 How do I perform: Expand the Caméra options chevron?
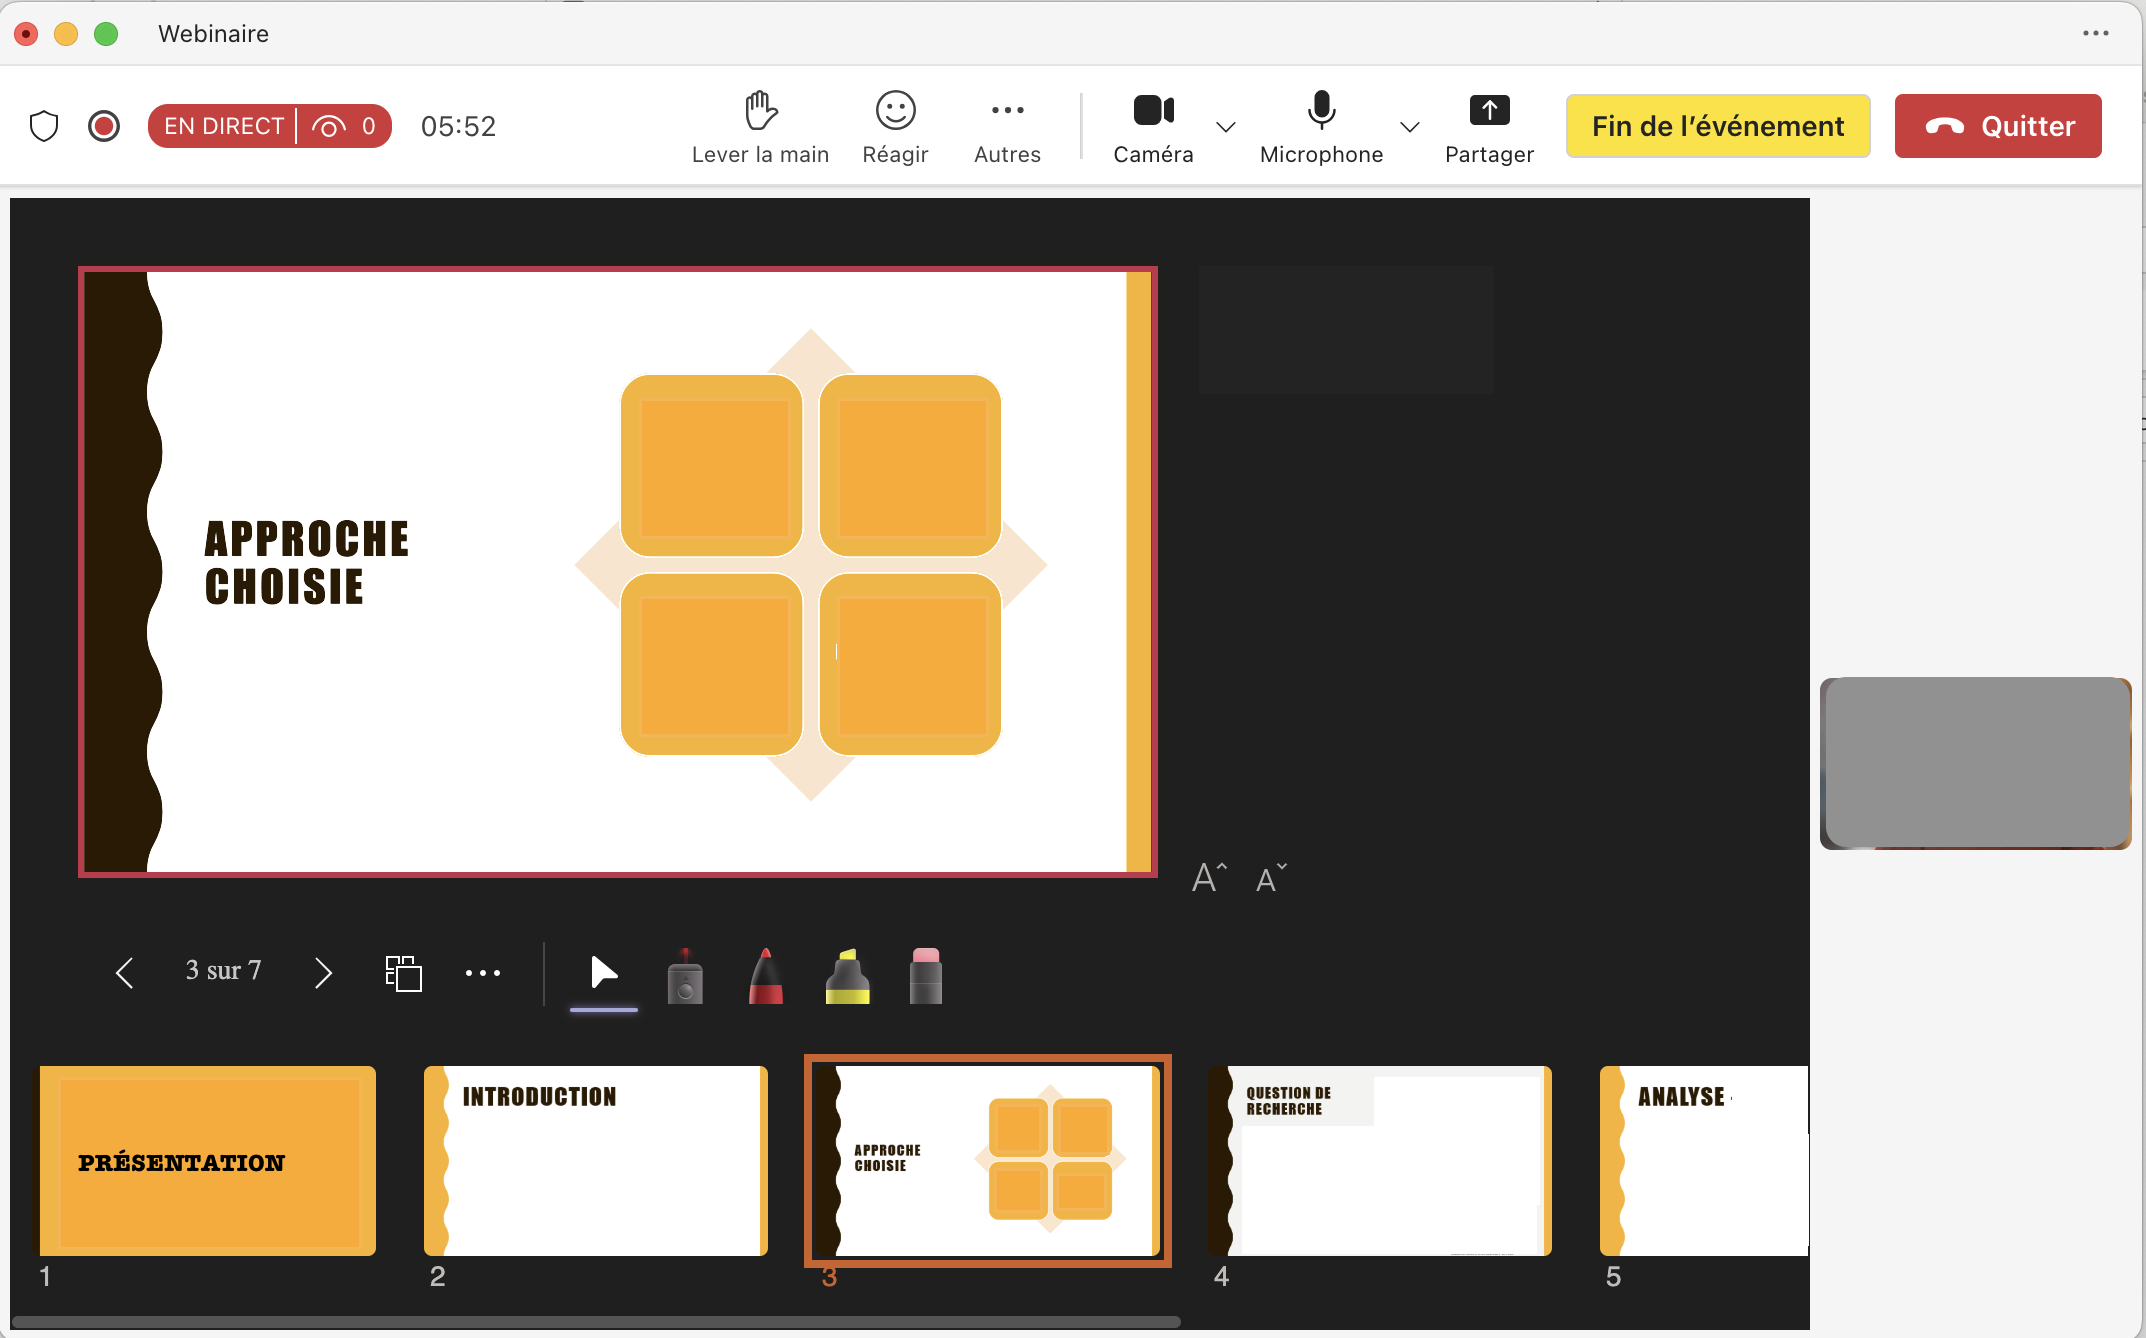pos(1226,127)
